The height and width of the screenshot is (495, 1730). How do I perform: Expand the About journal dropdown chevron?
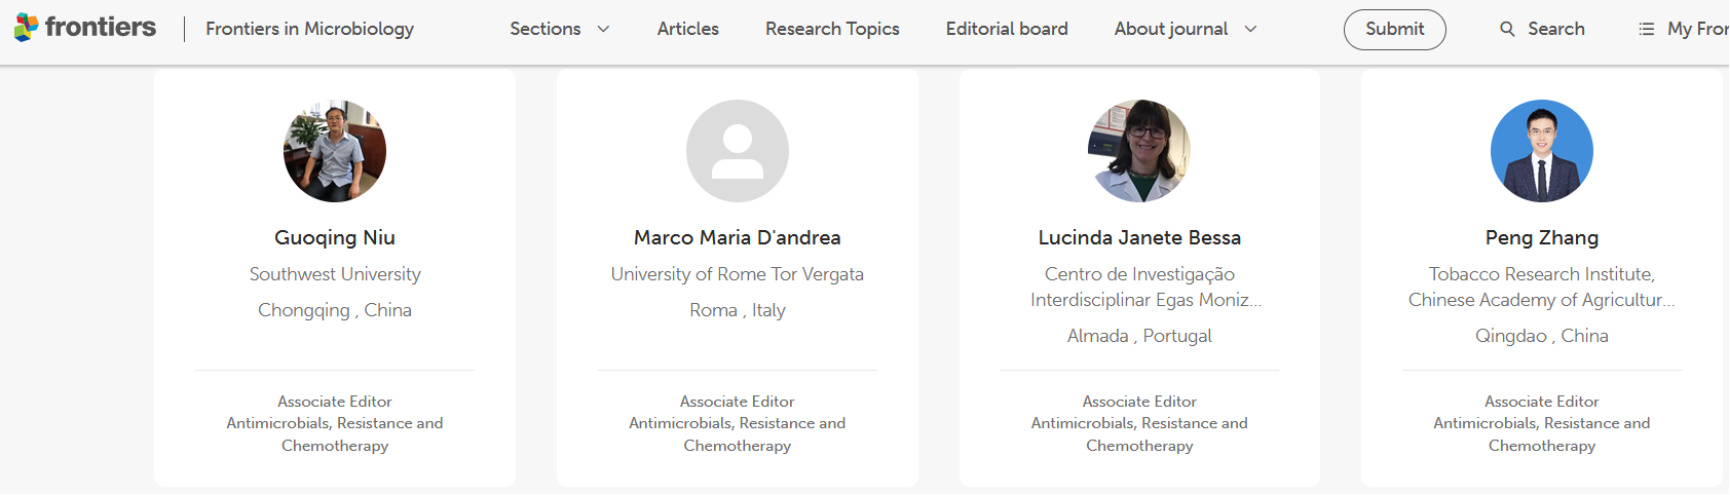pyautogui.click(x=1250, y=29)
